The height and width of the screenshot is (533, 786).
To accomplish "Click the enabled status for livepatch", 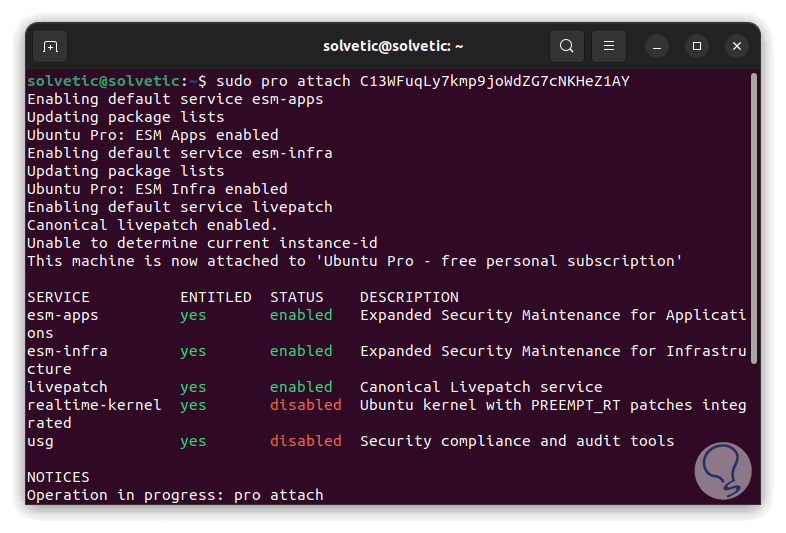I will pyautogui.click(x=301, y=387).
